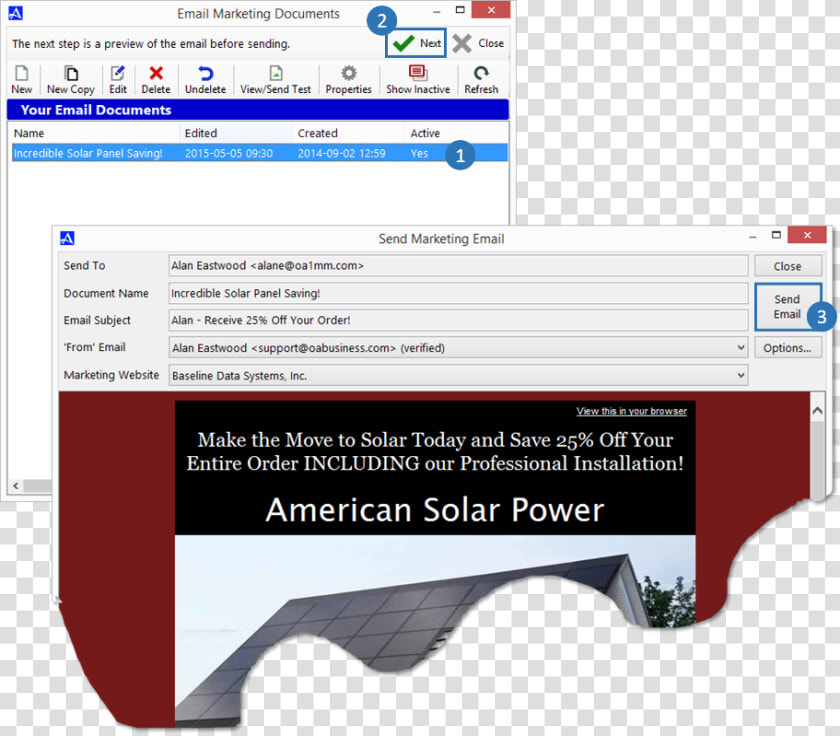This screenshot has height=736, width=840.
Task: Click Close in Send Marketing Email window
Action: pos(788,266)
